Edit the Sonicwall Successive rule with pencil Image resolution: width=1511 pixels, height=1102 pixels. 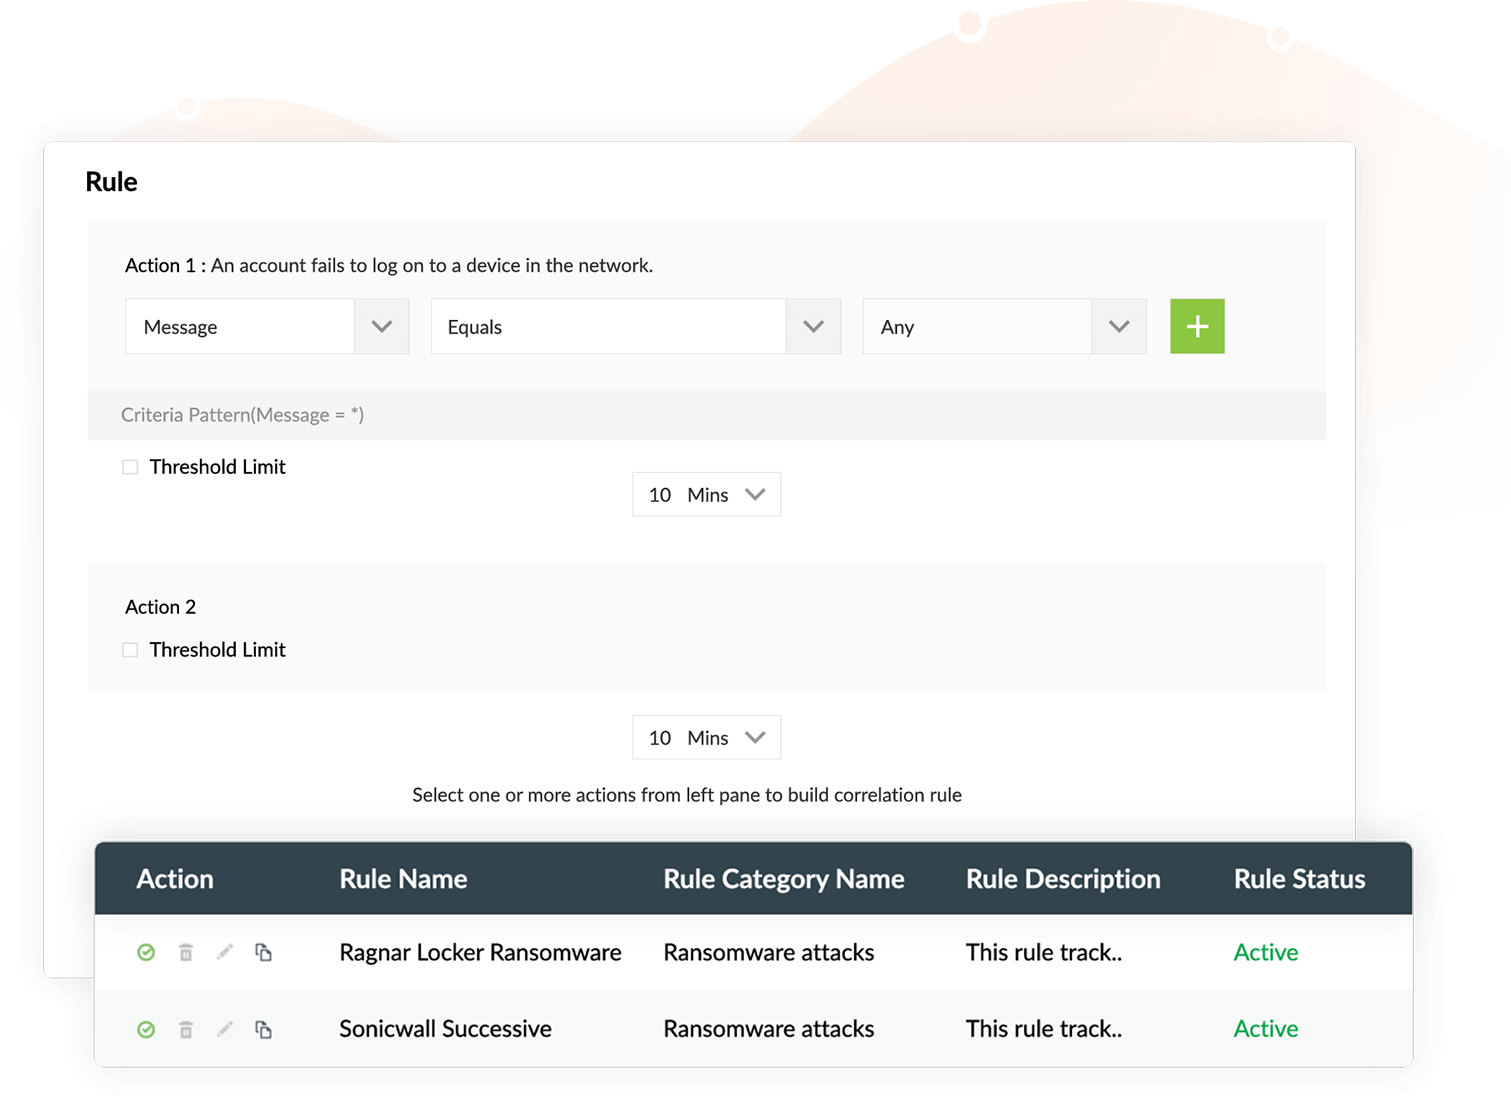[225, 1029]
